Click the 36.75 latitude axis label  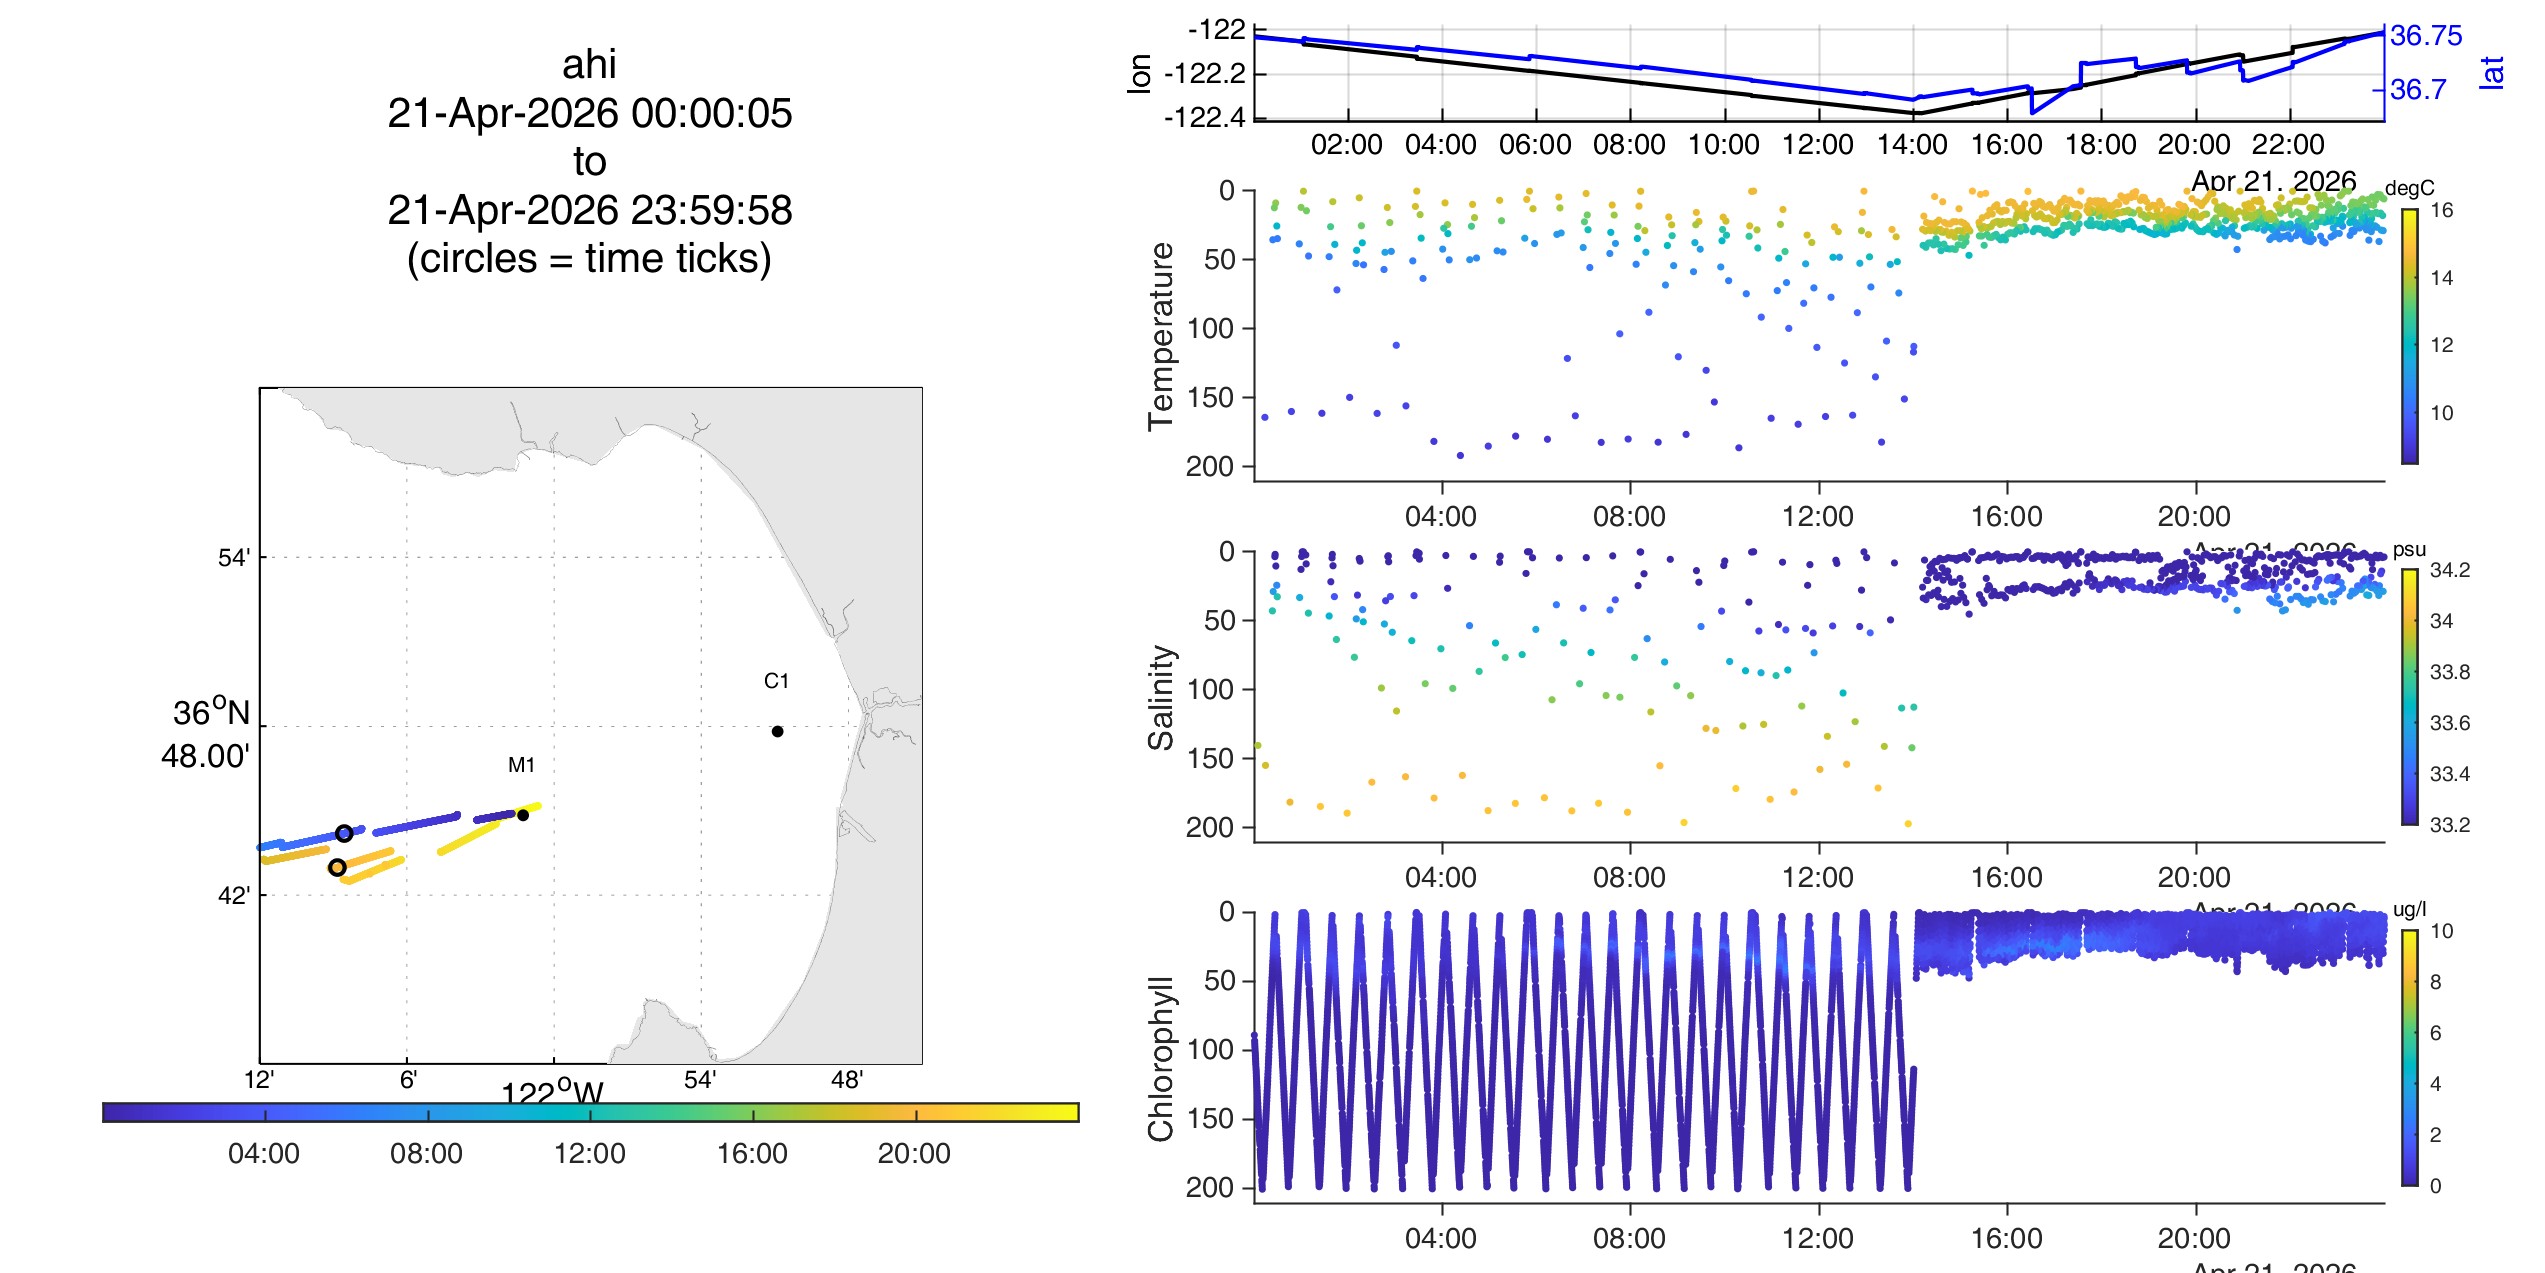tap(2426, 36)
